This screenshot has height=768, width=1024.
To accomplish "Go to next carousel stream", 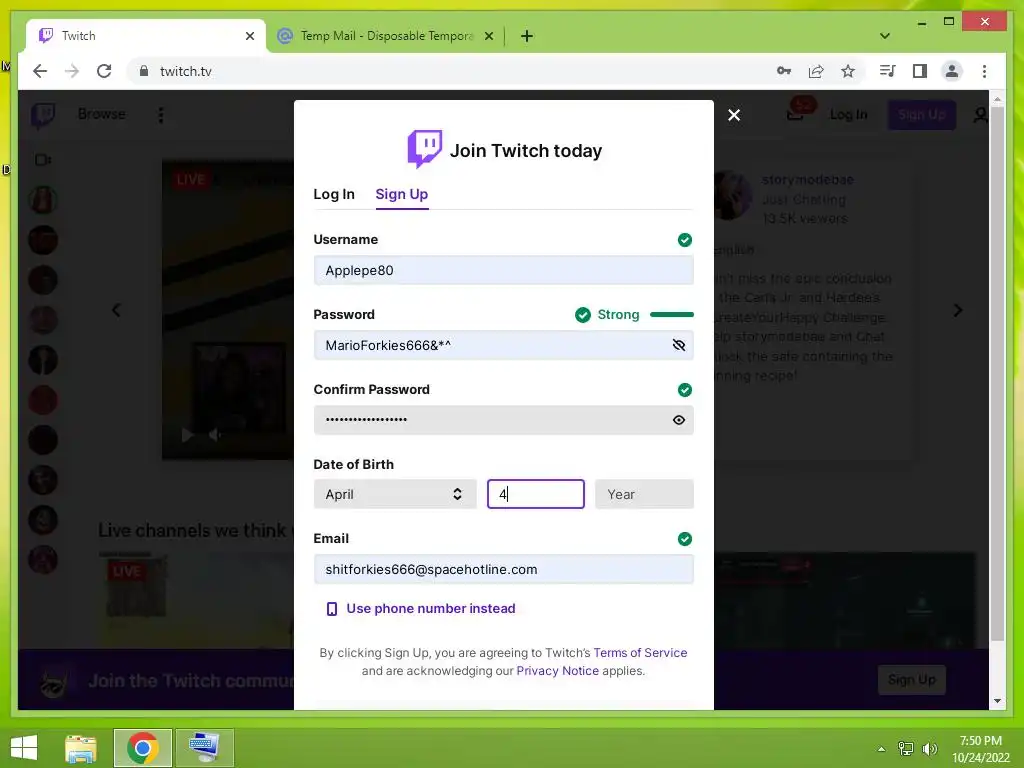I will click(957, 310).
